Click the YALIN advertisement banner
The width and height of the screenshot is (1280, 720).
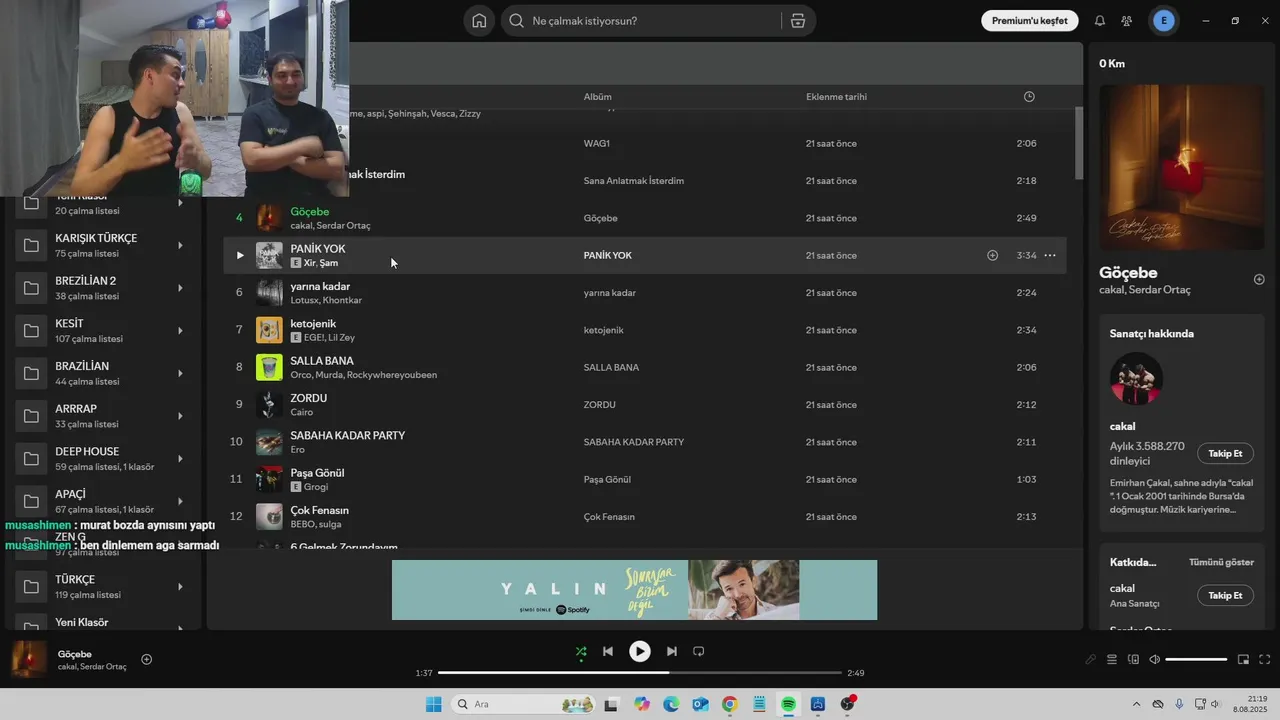point(634,590)
